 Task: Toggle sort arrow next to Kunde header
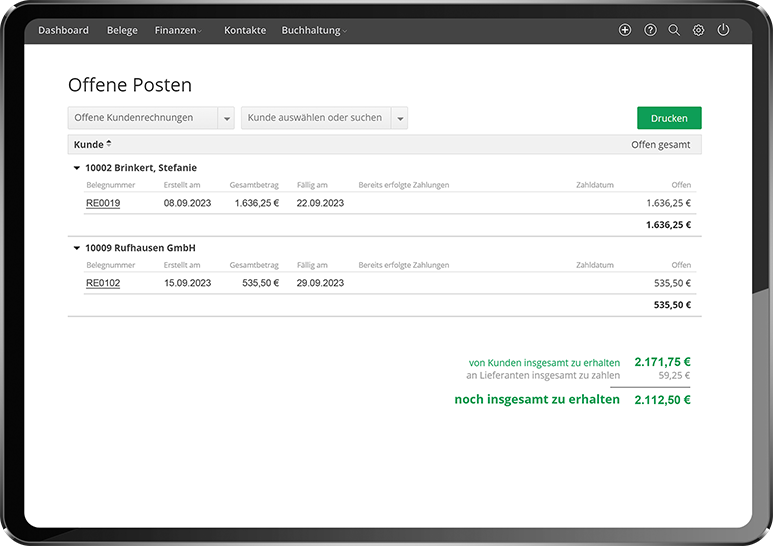[109, 144]
